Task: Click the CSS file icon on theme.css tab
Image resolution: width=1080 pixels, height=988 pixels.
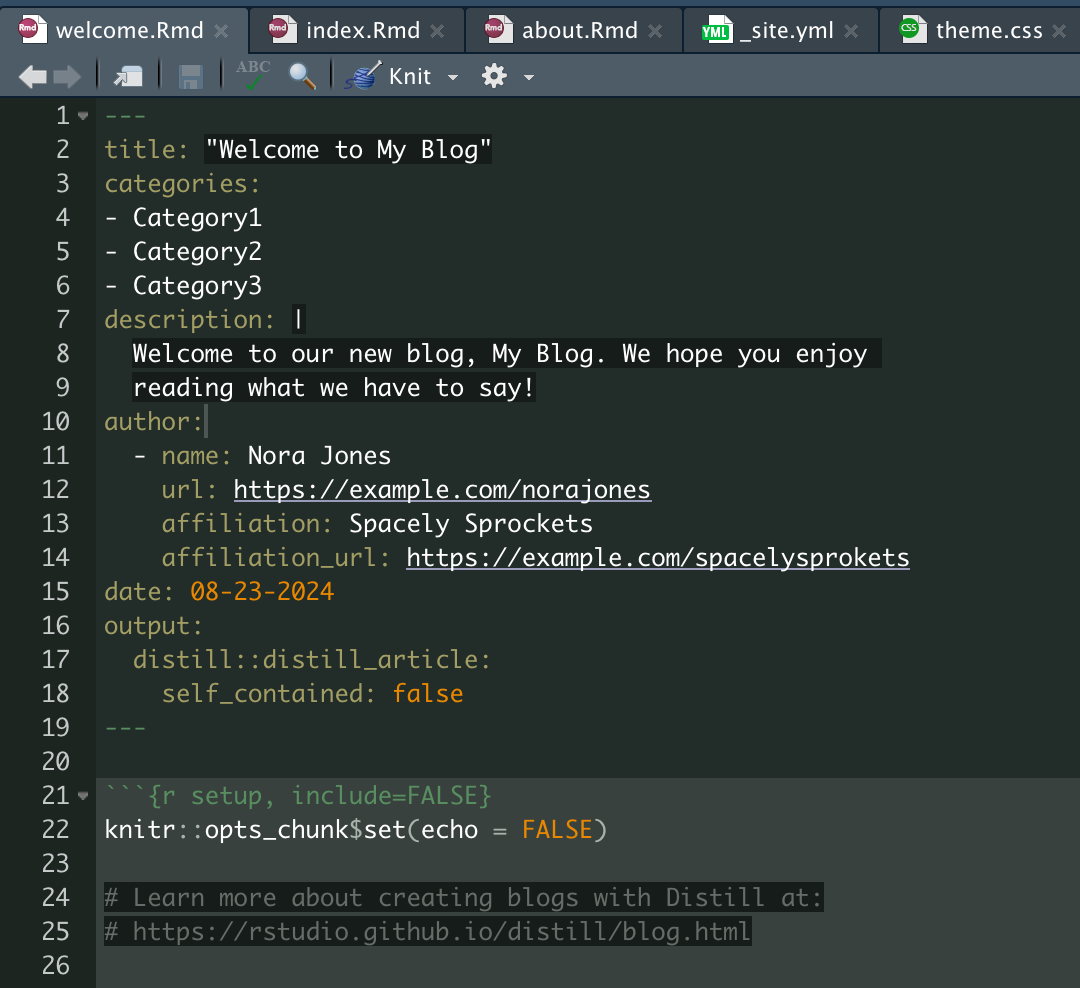Action: [913, 30]
